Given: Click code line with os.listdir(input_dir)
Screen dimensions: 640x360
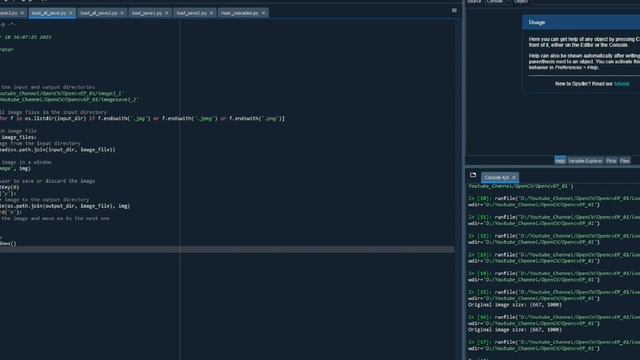Looking at the screenshot, I should pos(142,118).
